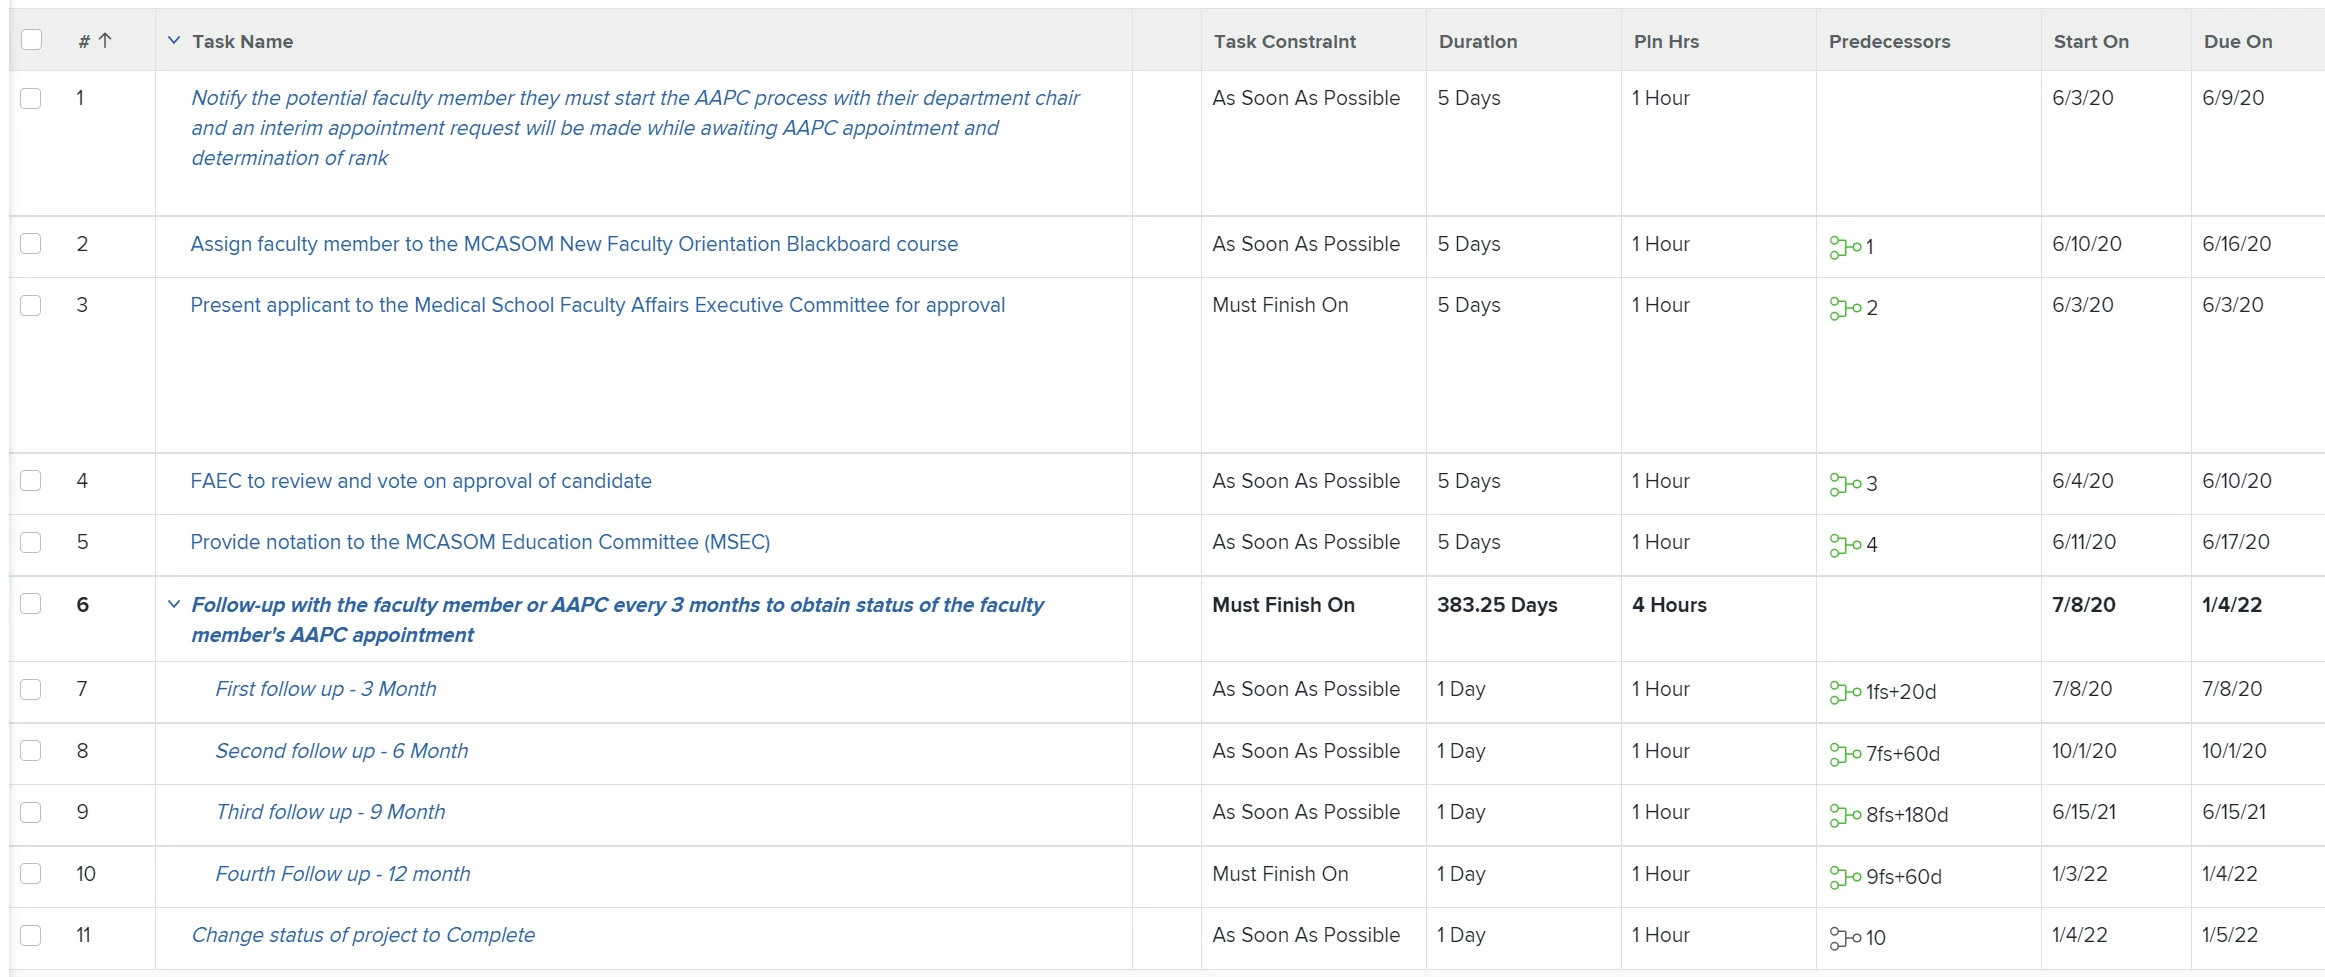Open Second follow up - 6 Month
Viewport: 2325px width, 977px height.
(x=342, y=751)
